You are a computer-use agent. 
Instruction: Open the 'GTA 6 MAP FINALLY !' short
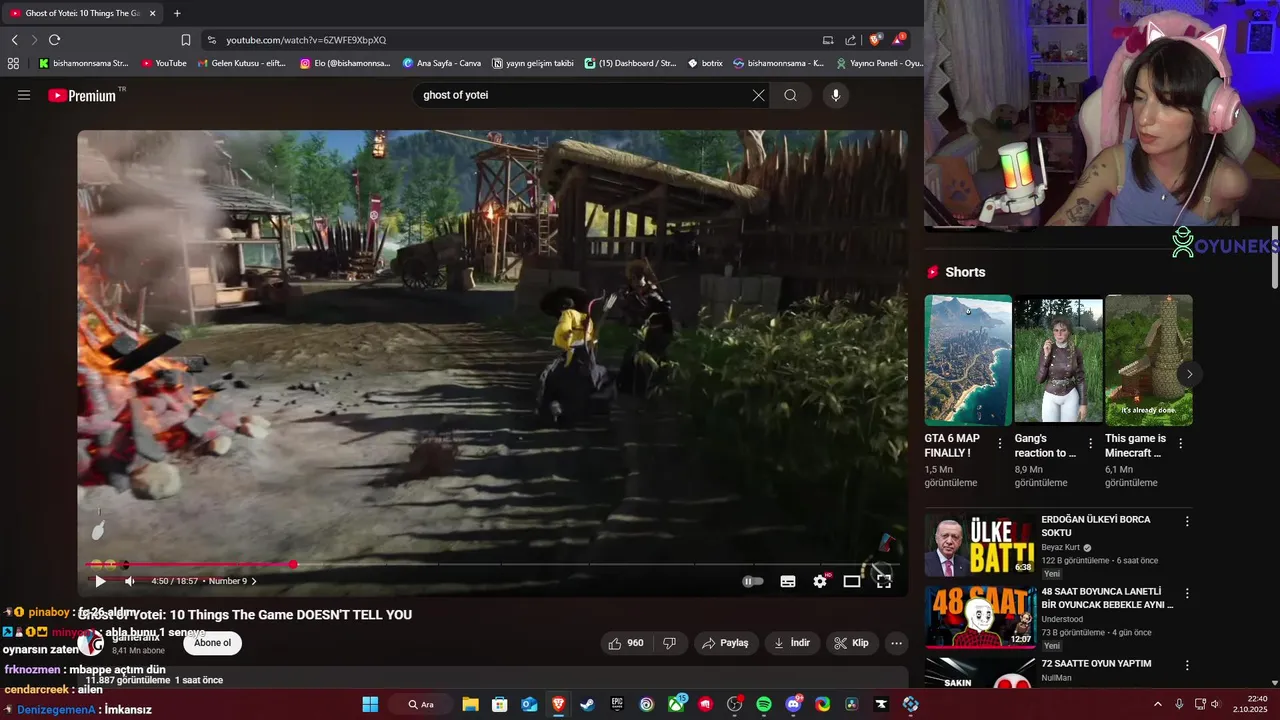(x=968, y=360)
